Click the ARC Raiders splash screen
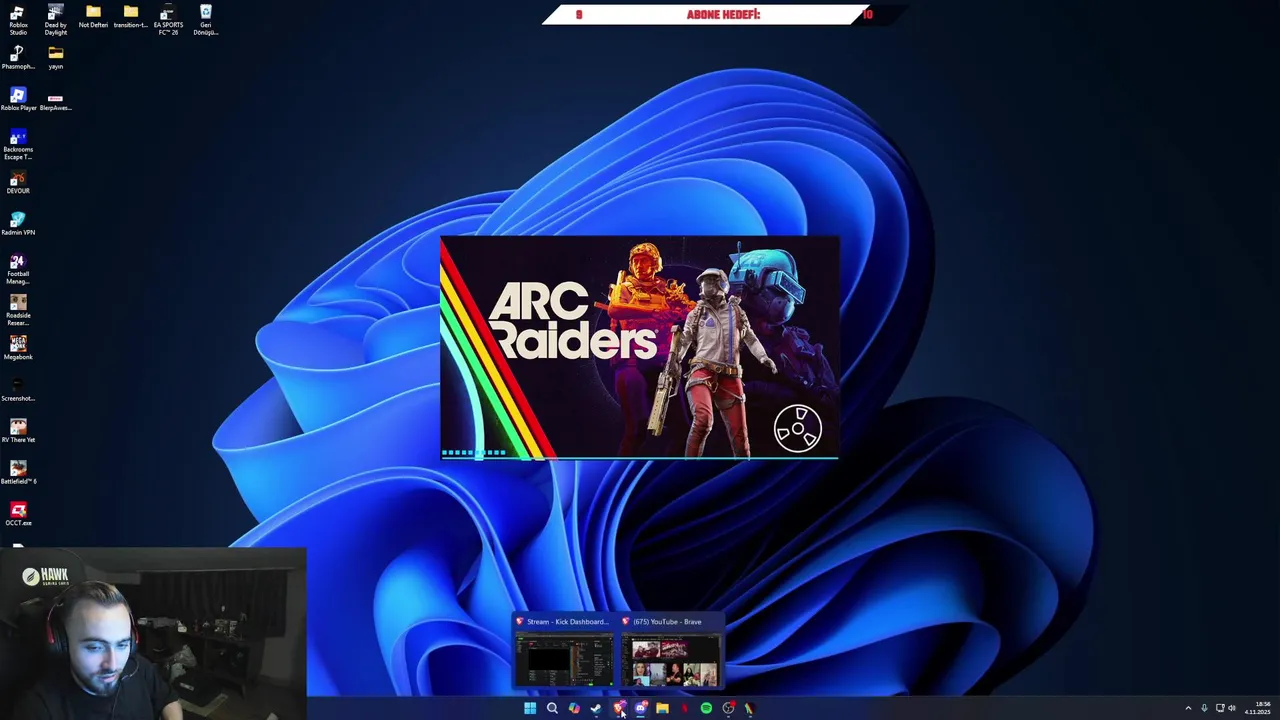1280x720 pixels. click(639, 348)
